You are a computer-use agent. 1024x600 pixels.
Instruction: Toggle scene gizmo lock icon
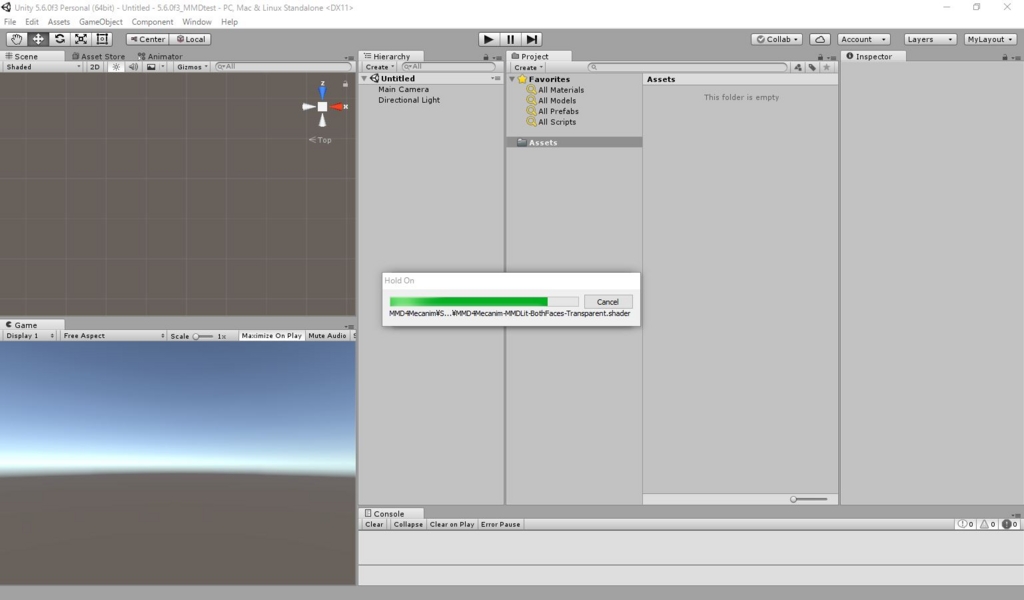click(345, 84)
